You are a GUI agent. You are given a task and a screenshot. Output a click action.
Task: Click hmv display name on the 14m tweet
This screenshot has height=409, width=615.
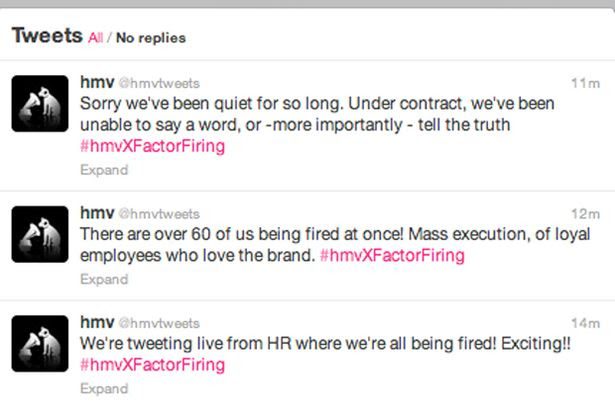(x=97, y=322)
